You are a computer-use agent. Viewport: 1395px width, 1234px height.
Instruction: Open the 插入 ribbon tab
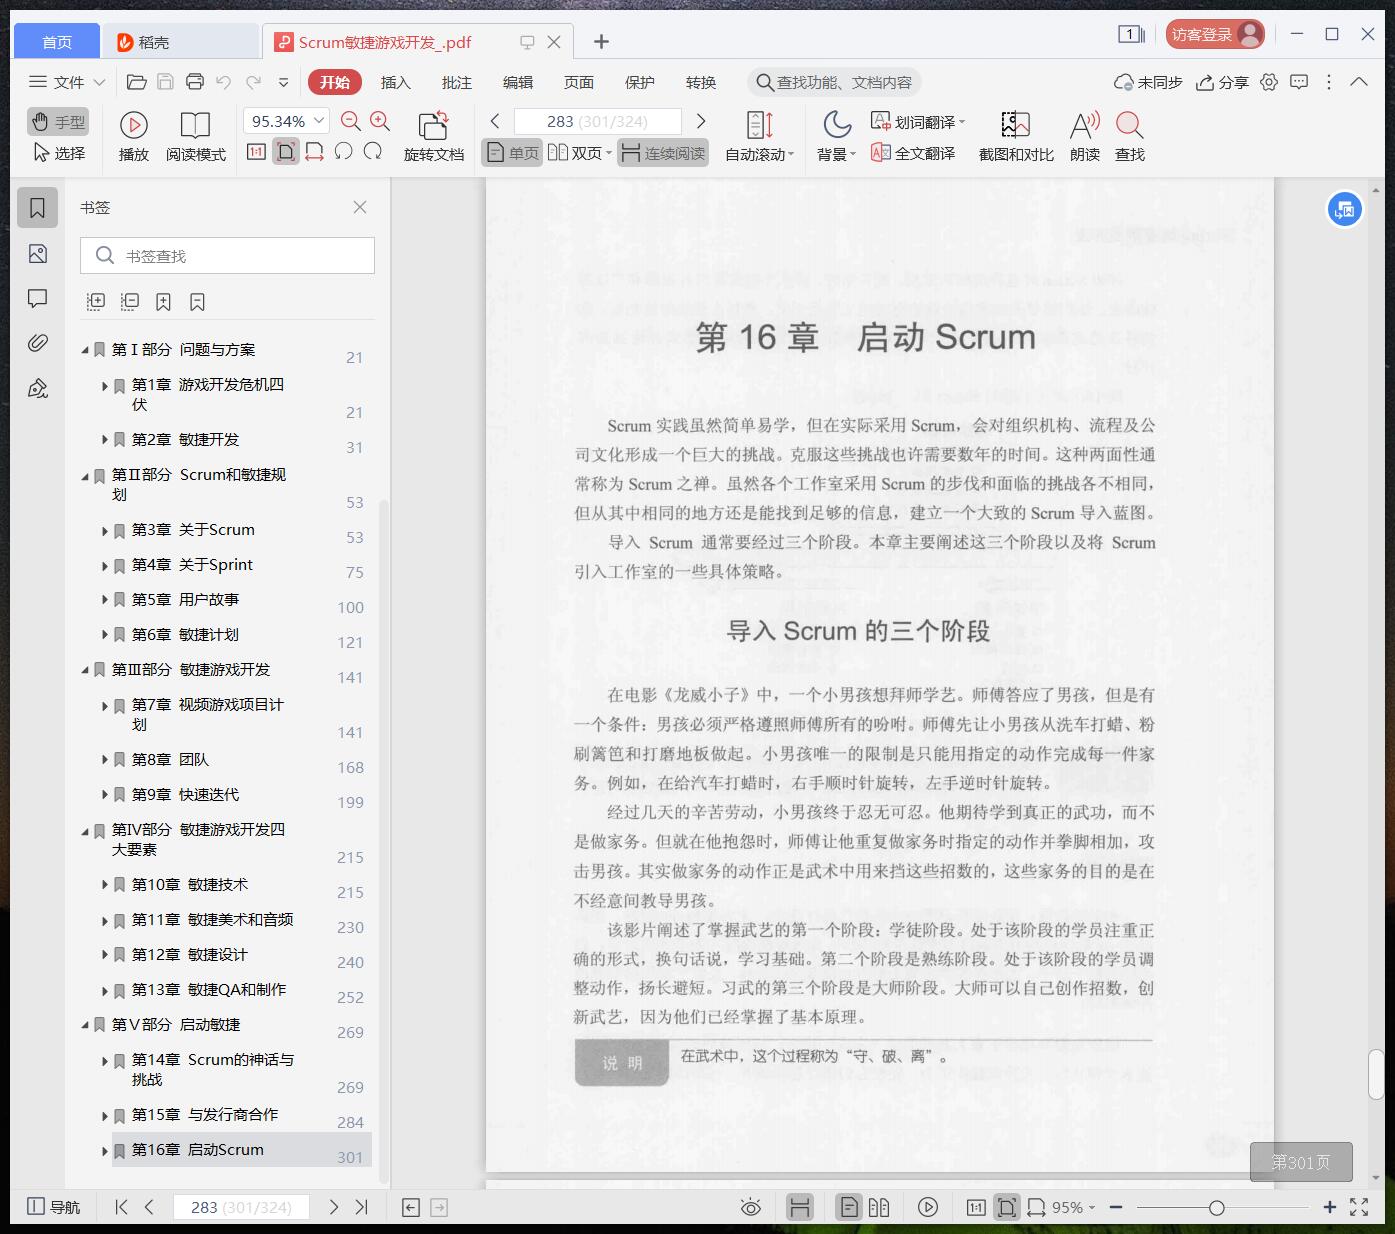(x=396, y=82)
